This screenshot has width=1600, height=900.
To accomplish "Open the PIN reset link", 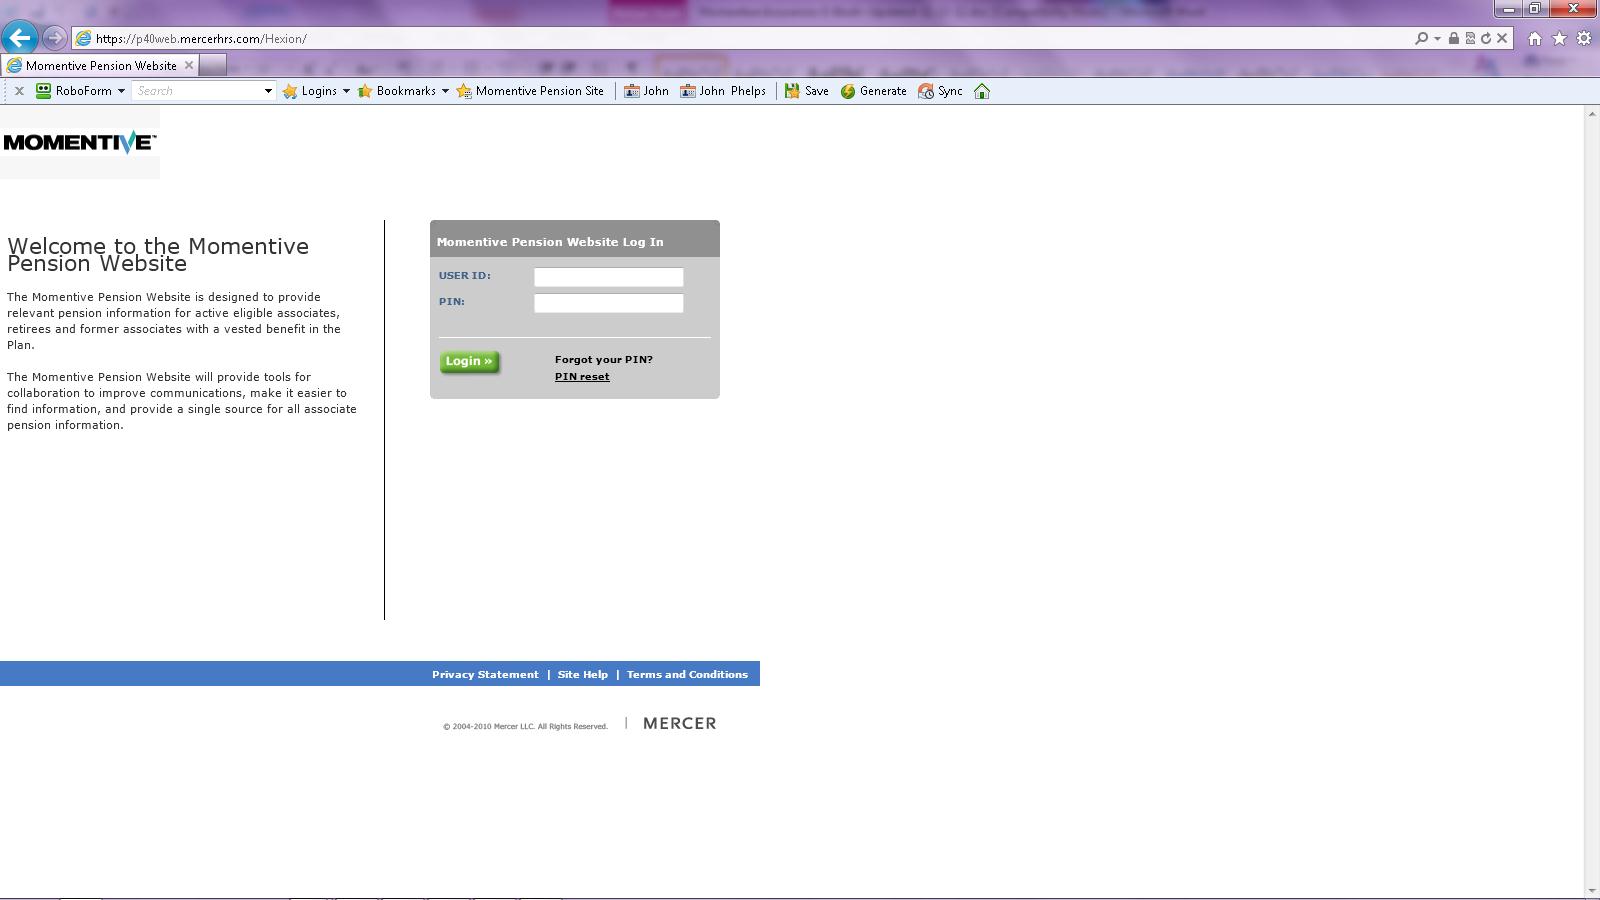I will click(582, 377).
